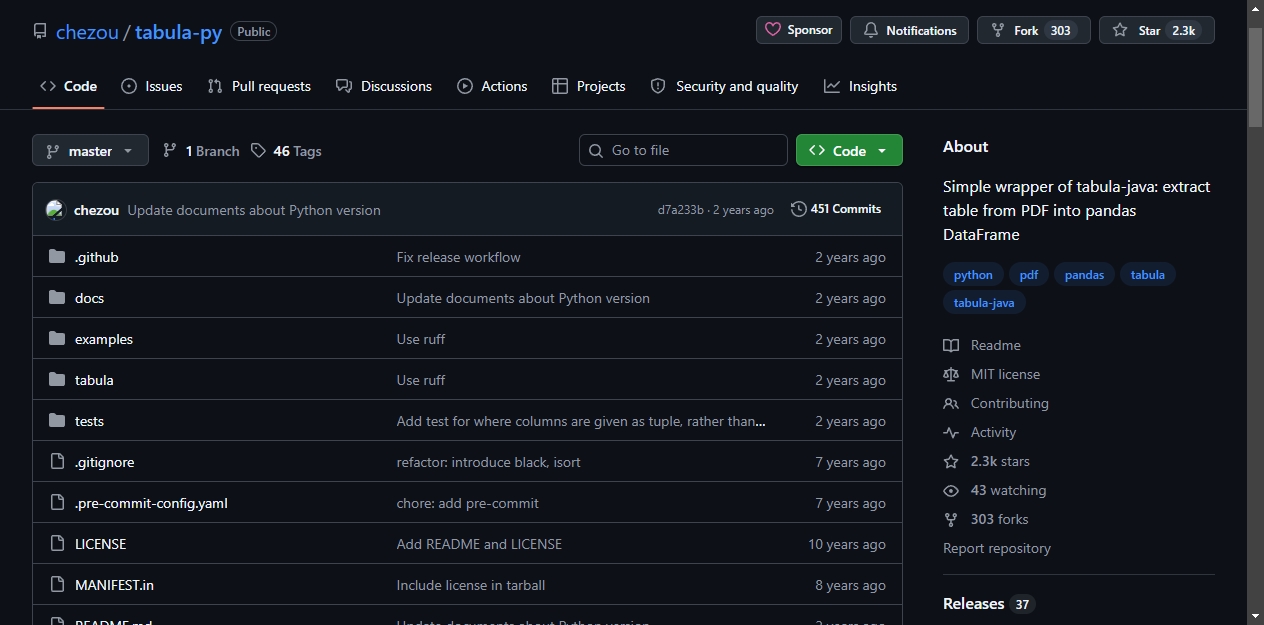Open the 451 Commits history
Screen dimensions: 1264x625
(836, 209)
